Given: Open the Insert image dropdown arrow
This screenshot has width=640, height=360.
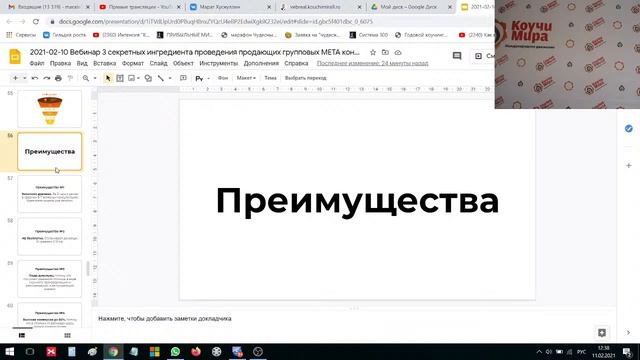Looking at the screenshot, I should [138, 78].
